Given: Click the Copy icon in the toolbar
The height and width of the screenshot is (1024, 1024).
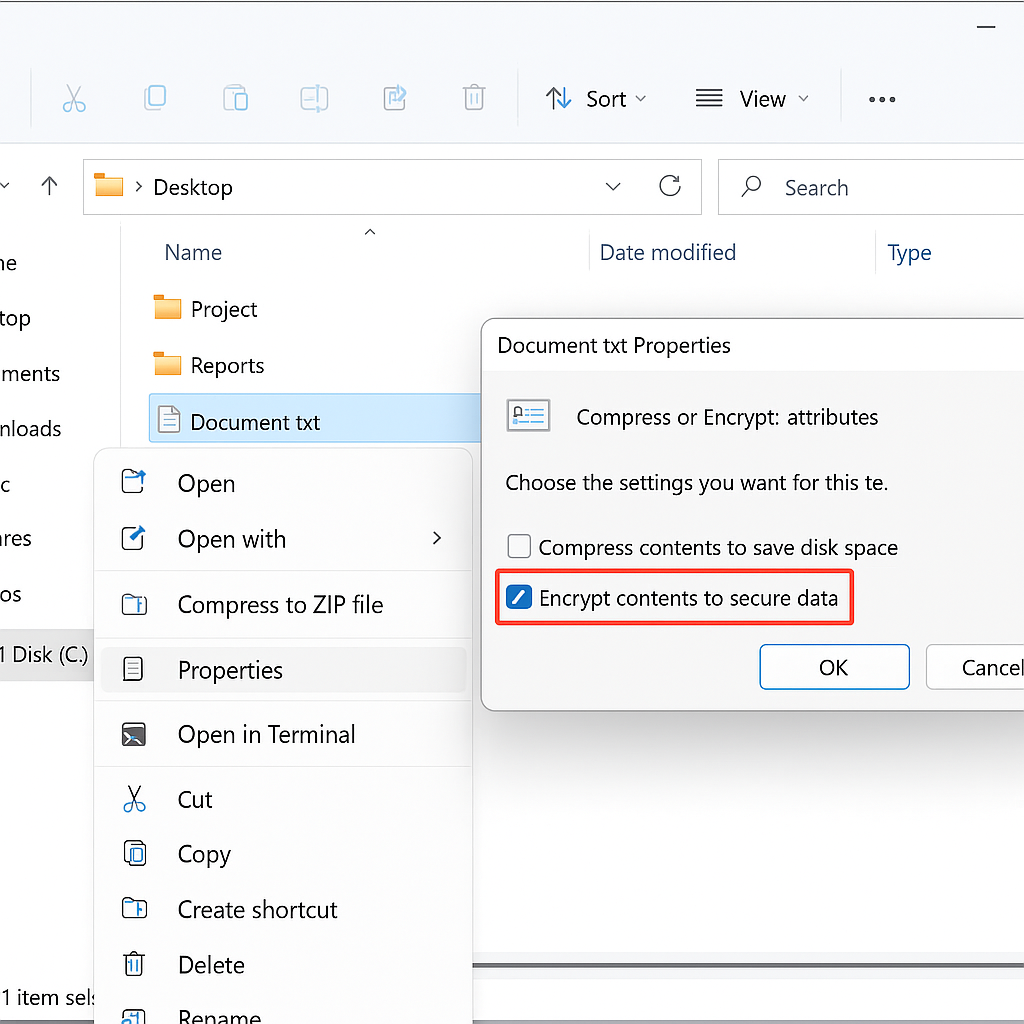Looking at the screenshot, I should point(155,98).
